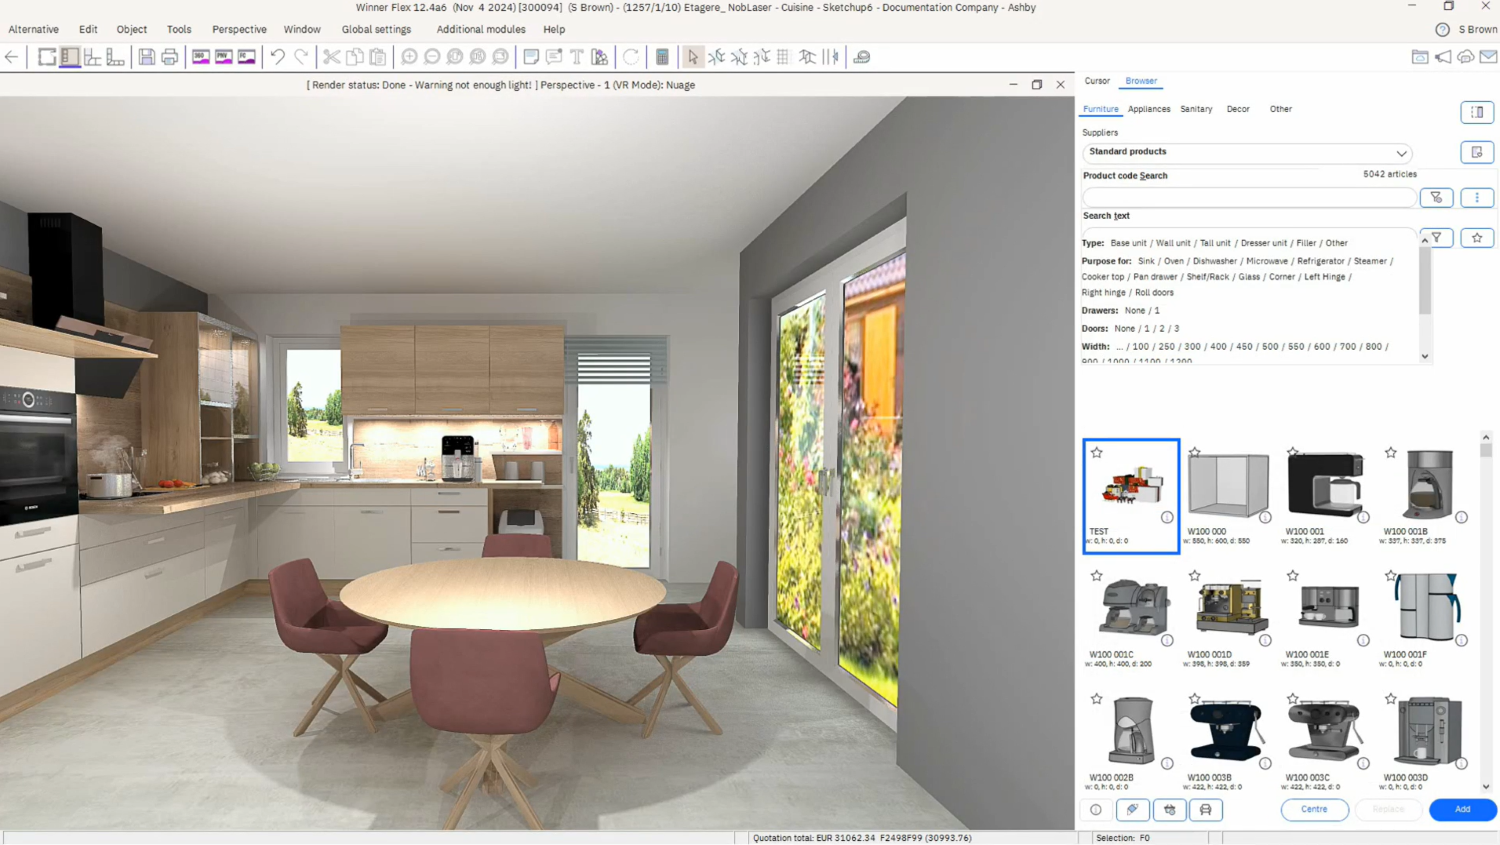Click the grid icon in toolbar
Viewport: 1500px width, 845px height.
pos(783,57)
